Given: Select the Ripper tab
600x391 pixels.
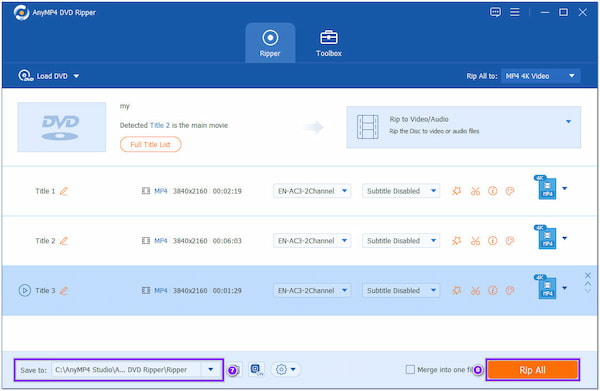Looking at the screenshot, I should pos(270,43).
